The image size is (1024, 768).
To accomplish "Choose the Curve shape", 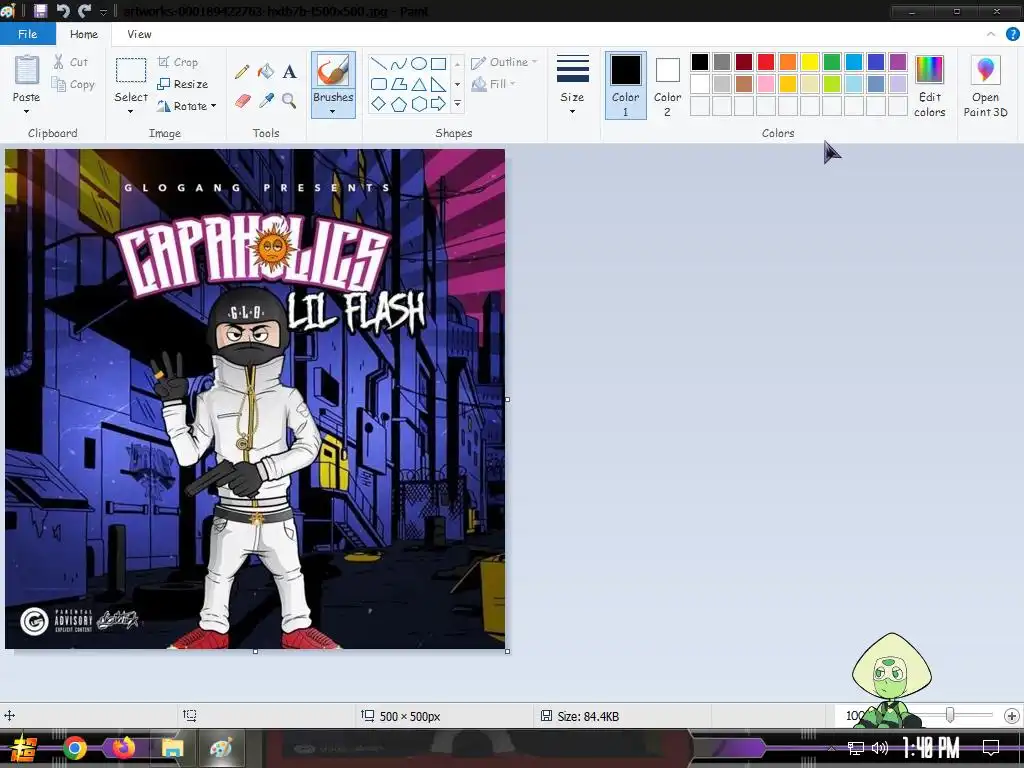I will (398, 63).
